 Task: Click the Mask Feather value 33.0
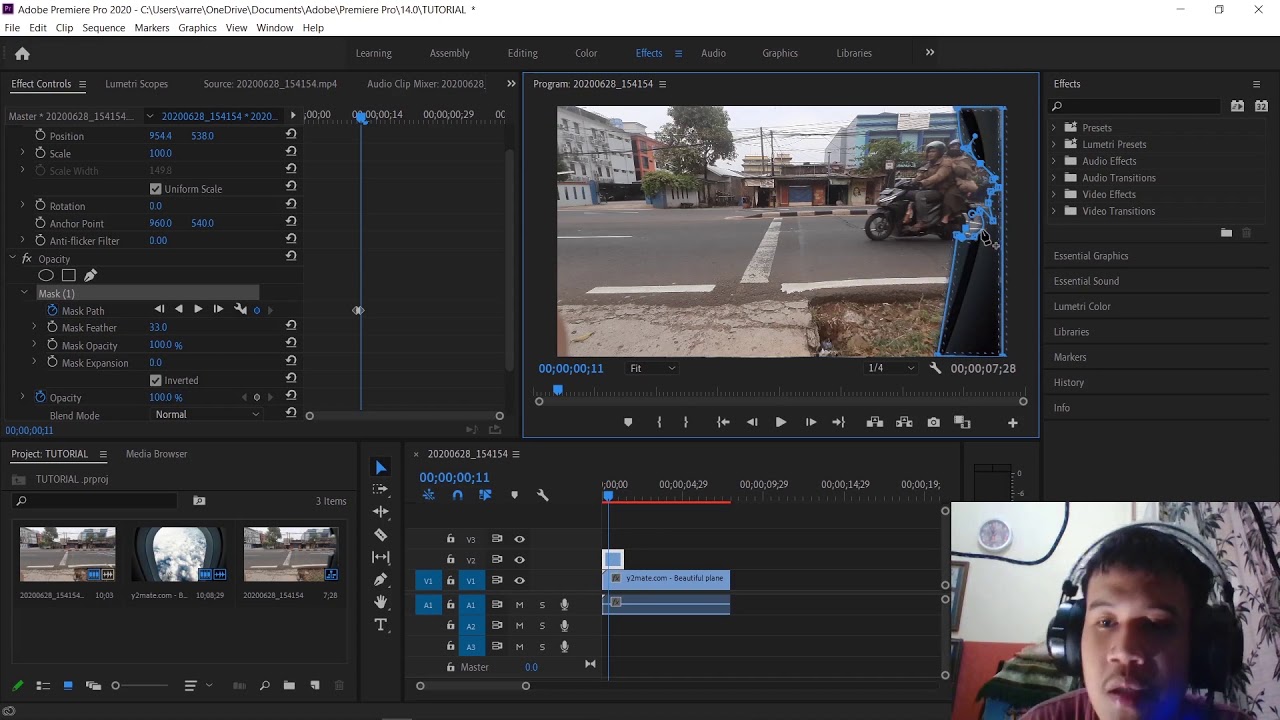[x=158, y=327]
